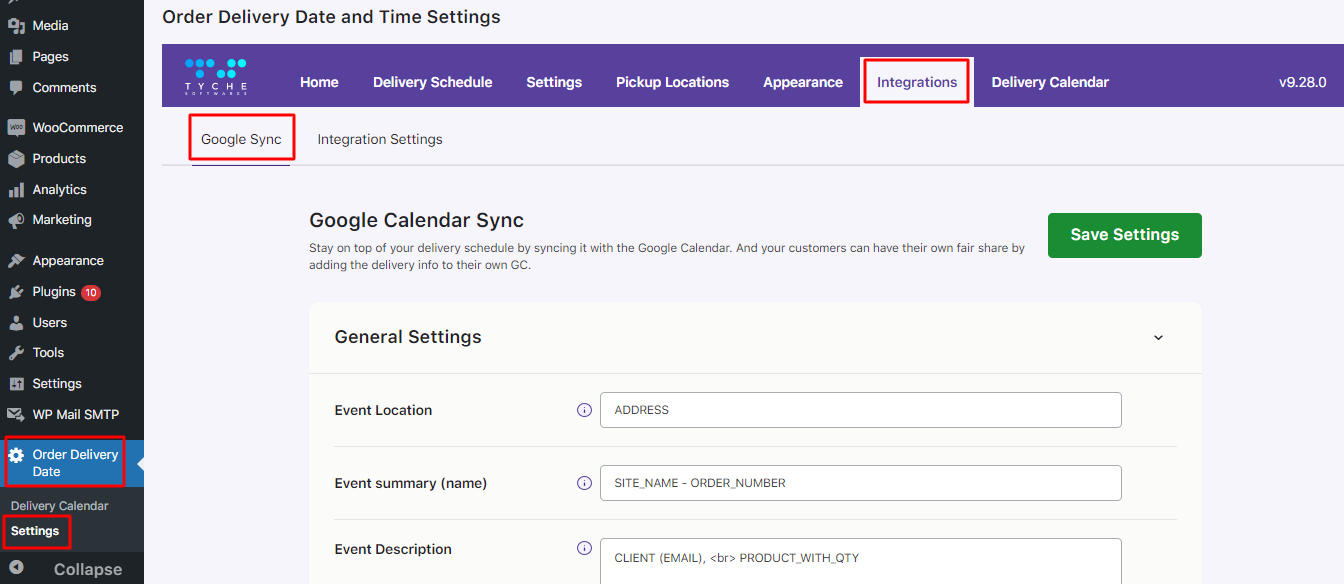Viewport: 1344px width, 584px height.
Task: Open the Home tab
Action: tap(319, 82)
